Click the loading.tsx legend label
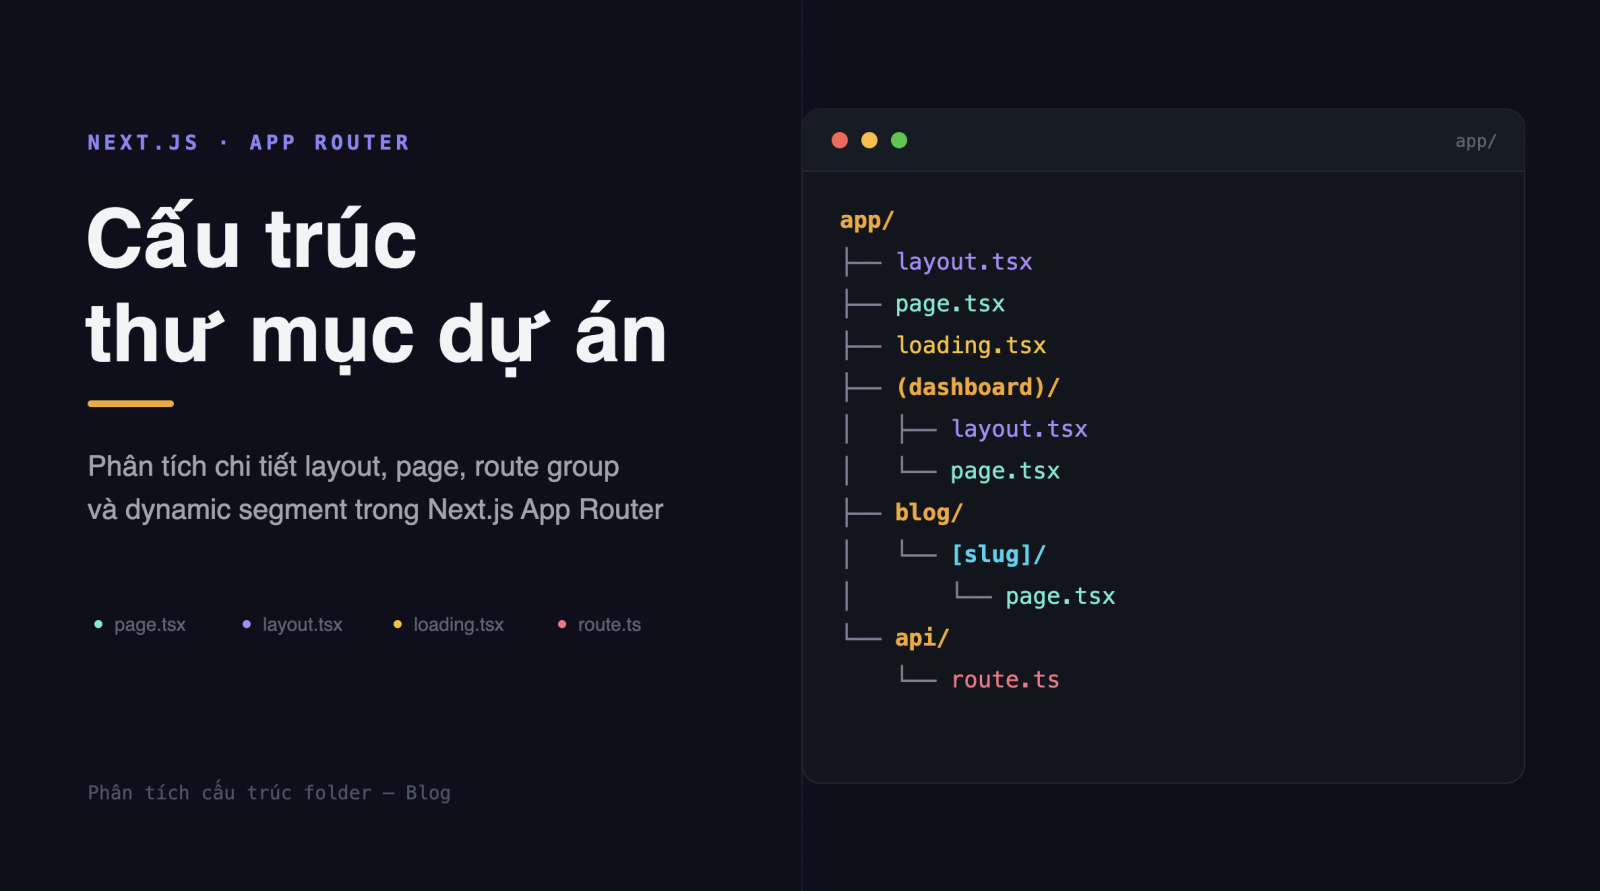 point(458,625)
